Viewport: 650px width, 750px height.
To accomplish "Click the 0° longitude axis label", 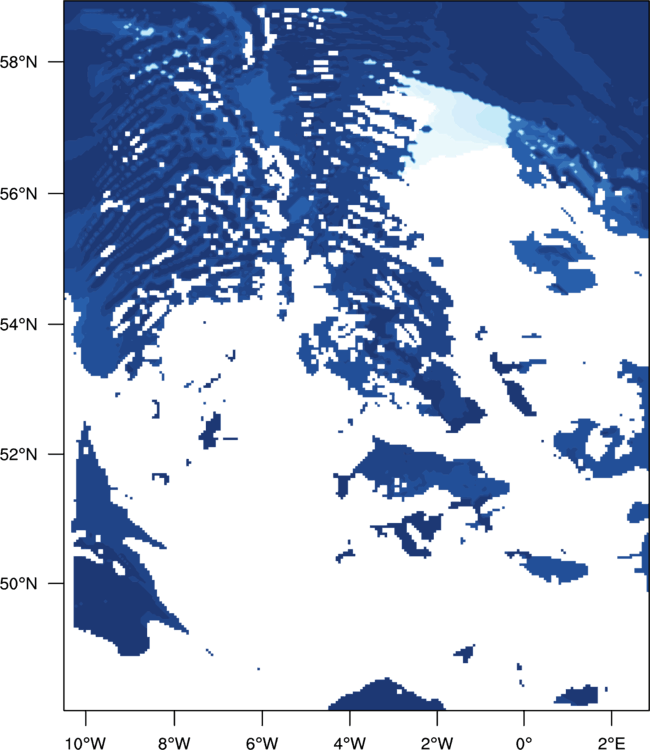I will tap(524, 743).
